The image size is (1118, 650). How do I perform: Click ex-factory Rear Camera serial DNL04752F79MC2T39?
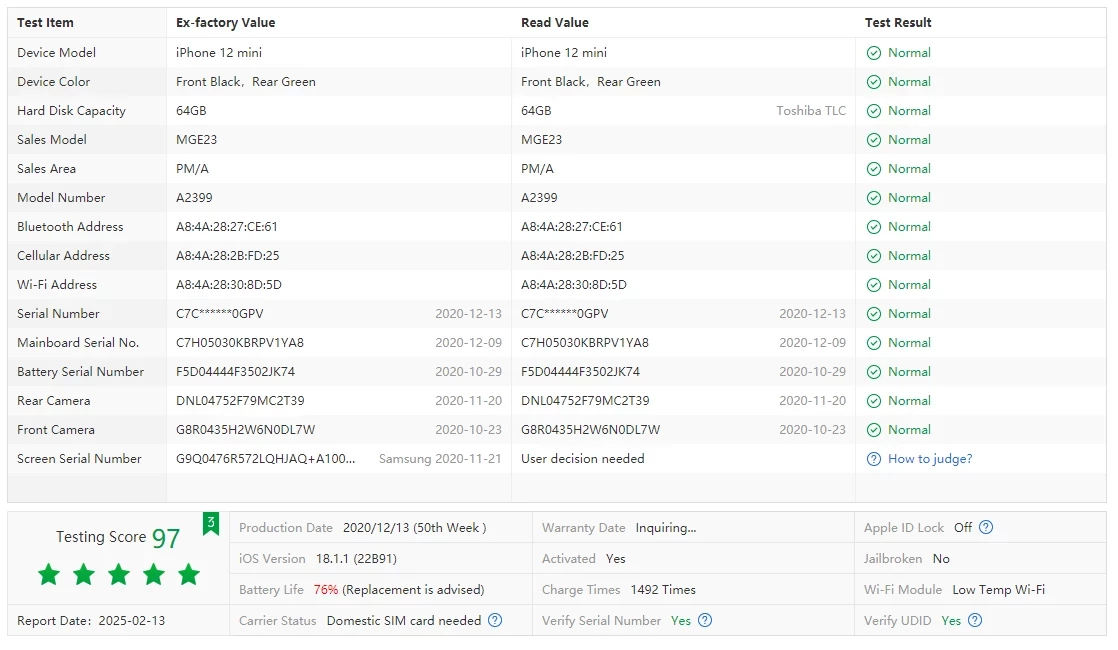(x=240, y=401)
